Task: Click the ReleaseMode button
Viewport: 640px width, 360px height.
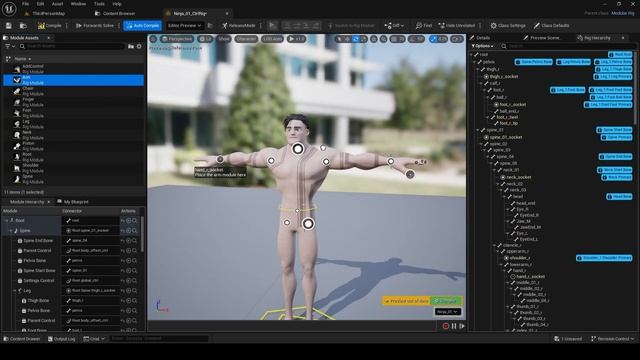Action: [x=239, y=26]
